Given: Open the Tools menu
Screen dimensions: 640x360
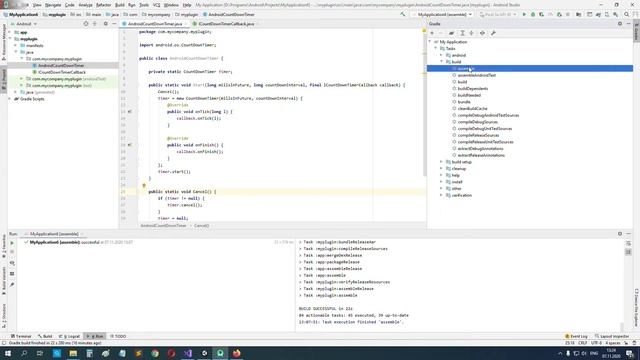Looking at the screenshot, I should [x=144, y=5].
